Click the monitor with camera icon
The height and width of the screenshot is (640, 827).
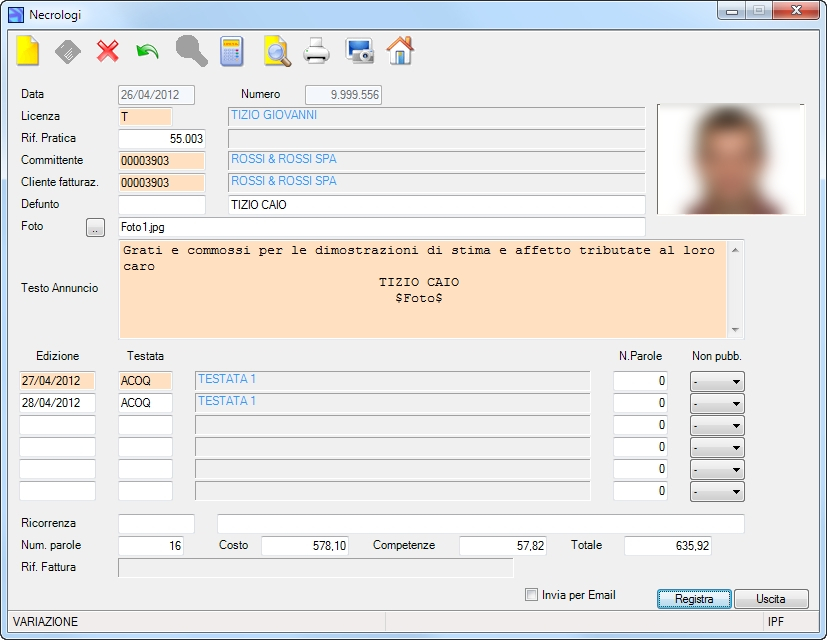(x=360, y=51)
